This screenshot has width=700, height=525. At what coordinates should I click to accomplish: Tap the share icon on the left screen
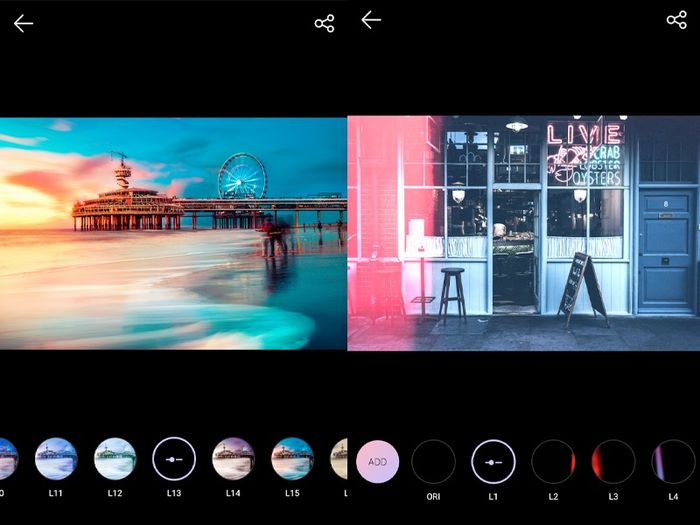(x=324, y=23)
